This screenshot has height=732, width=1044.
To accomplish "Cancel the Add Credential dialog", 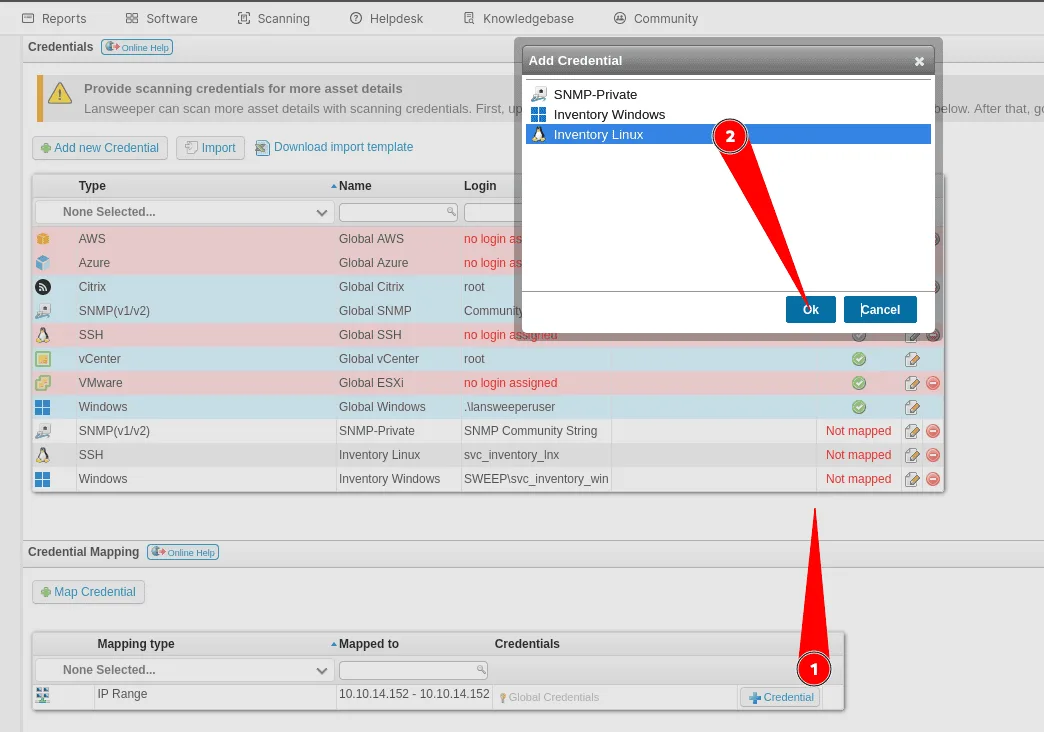I will coord(880,310).
